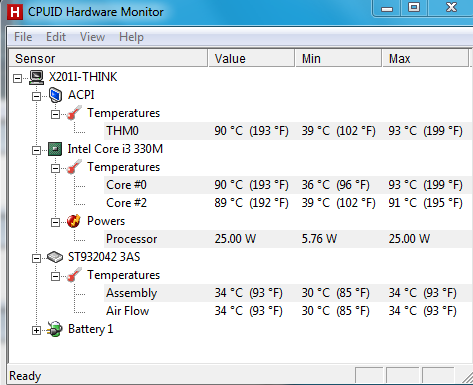
Task: Click the Powers lightning icon
Action: pos(74,221)
